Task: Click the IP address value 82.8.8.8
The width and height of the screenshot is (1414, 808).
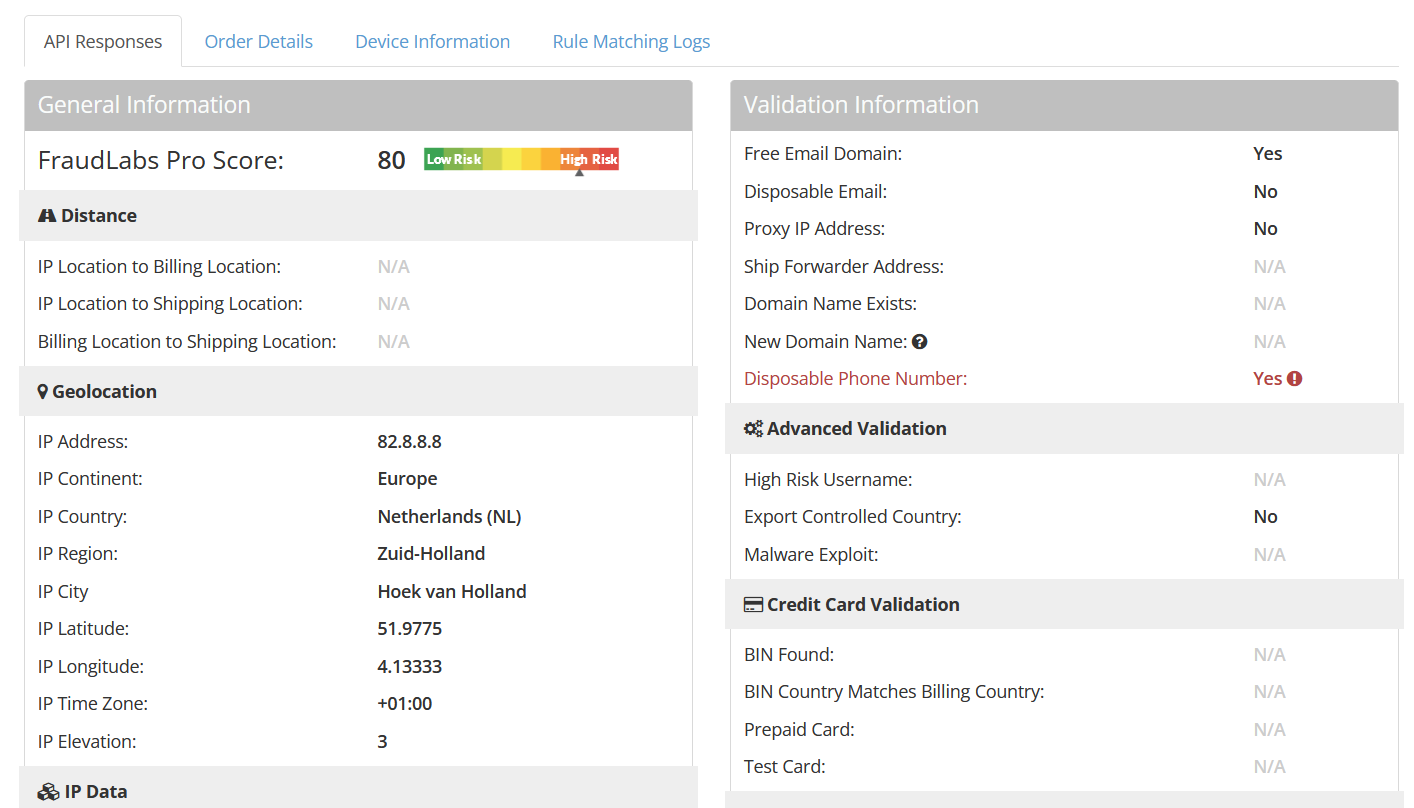Action: [x=410, y=442]
